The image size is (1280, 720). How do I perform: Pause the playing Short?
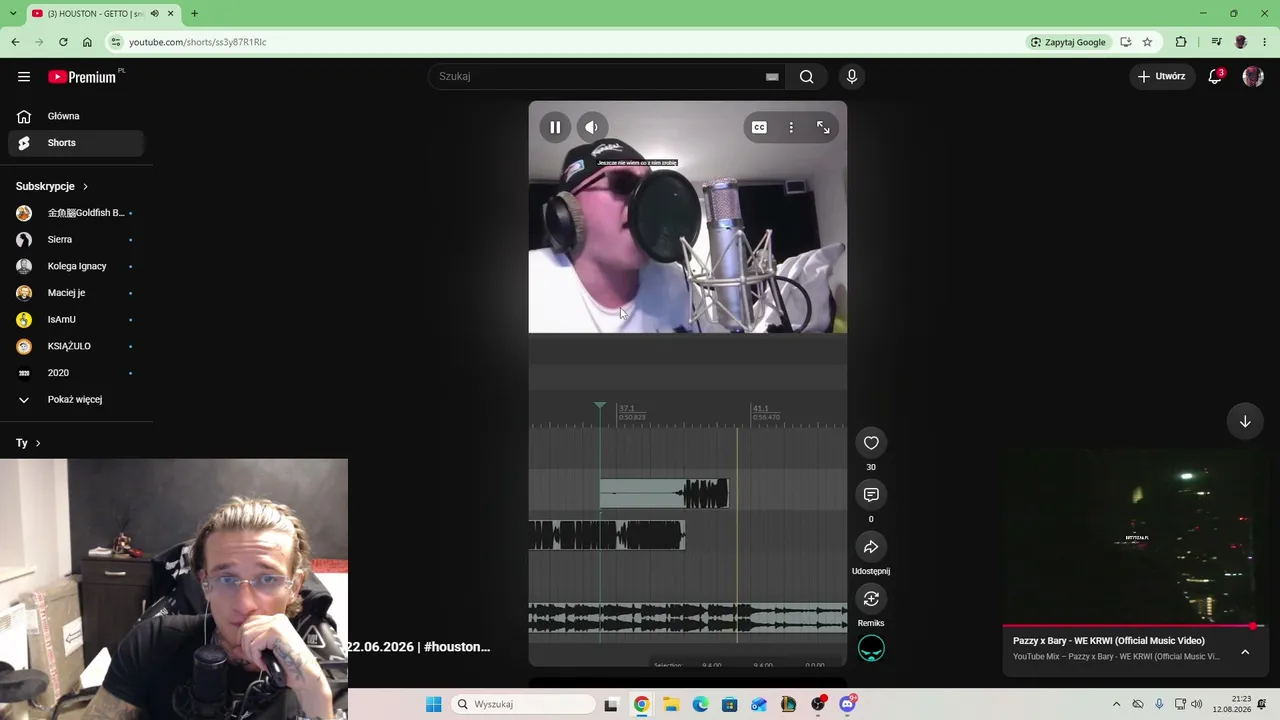555,127
